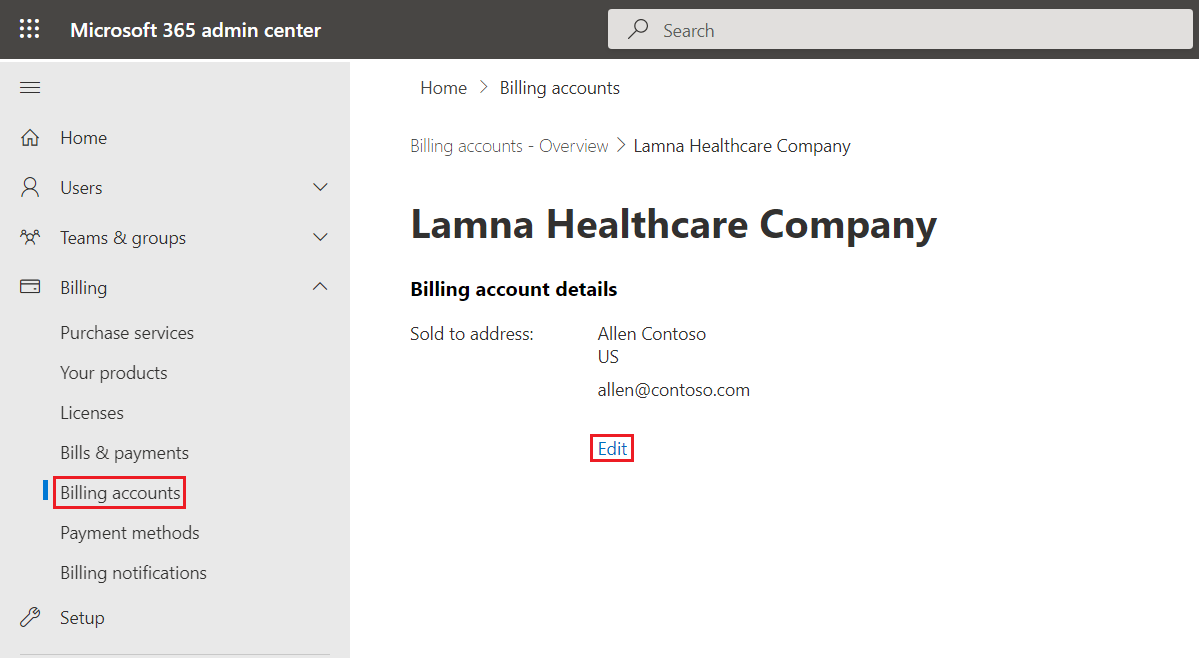Click Lamna Healthcare Company breadcrumb text
The width and height of the screenshot is (1199, 658).
point(742,146)
